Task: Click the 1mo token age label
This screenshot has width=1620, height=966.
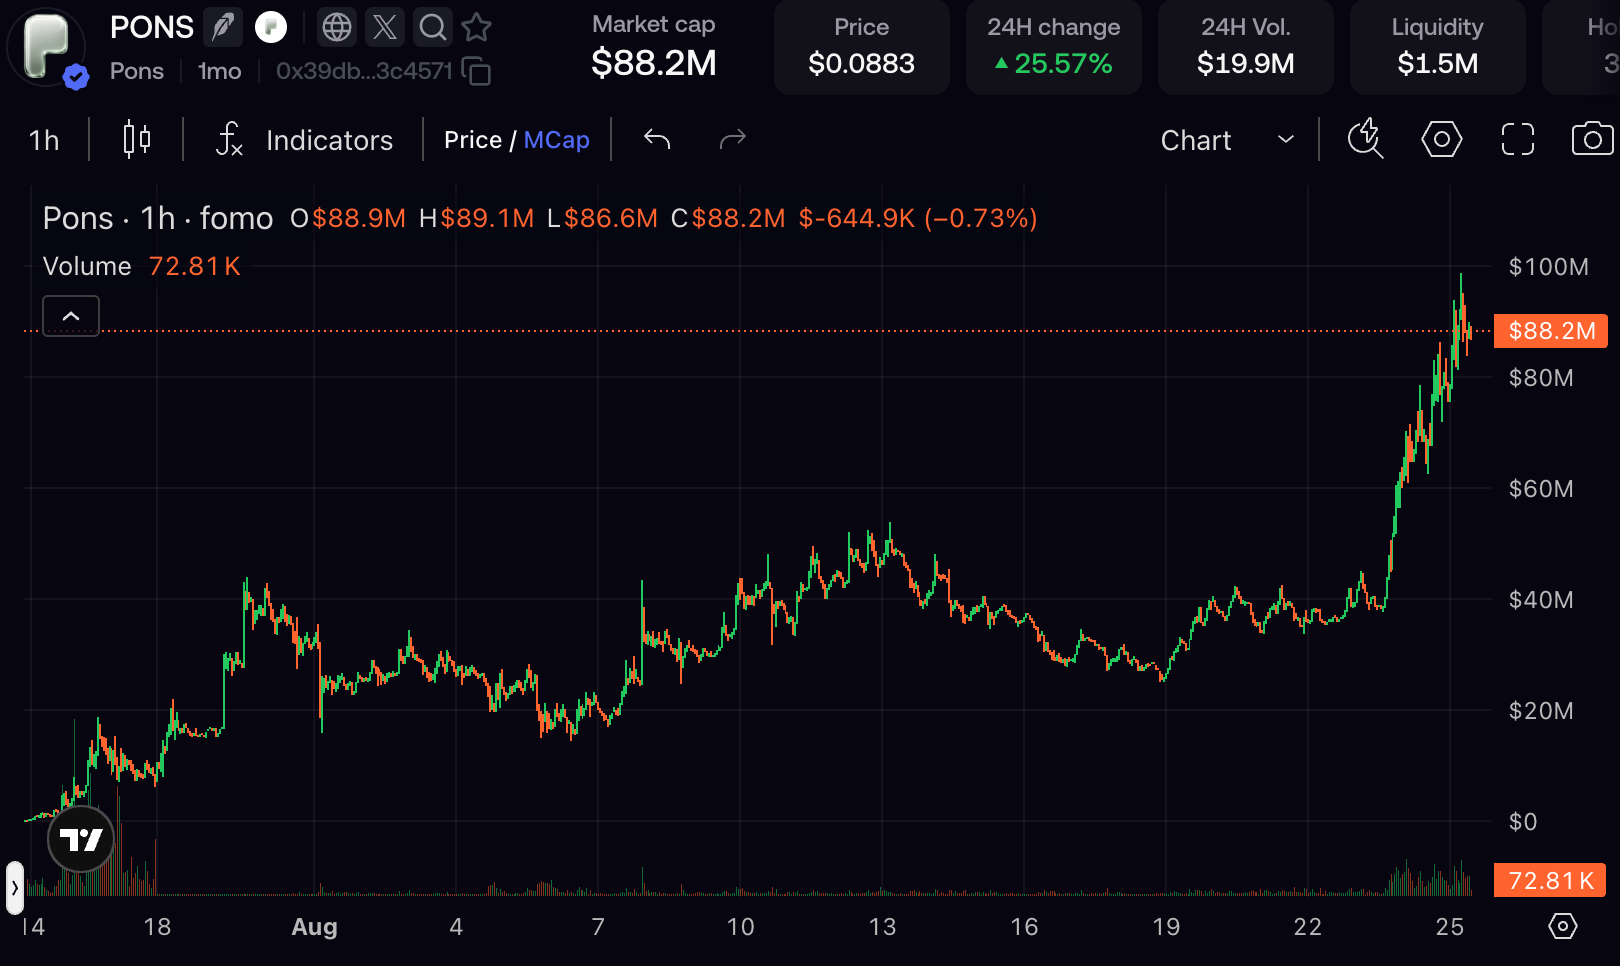Action: 220,71
